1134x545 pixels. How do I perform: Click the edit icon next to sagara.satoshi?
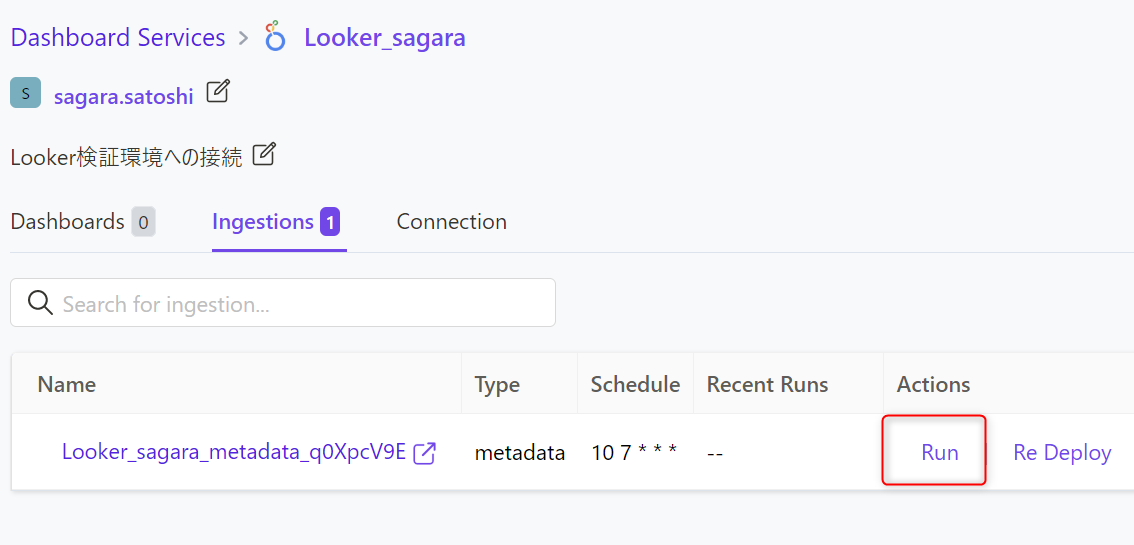tap(218, 92)
